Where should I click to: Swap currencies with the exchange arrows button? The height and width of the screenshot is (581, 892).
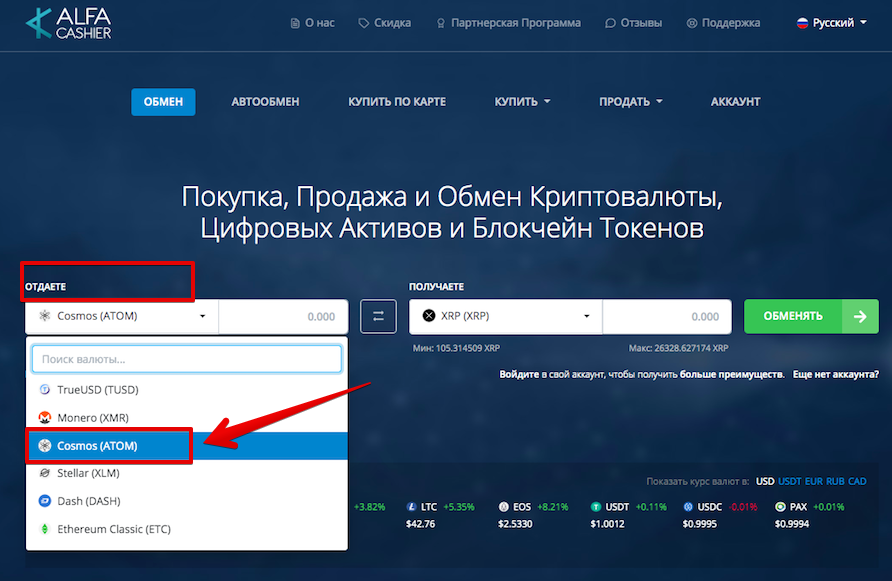coord(378,316)
